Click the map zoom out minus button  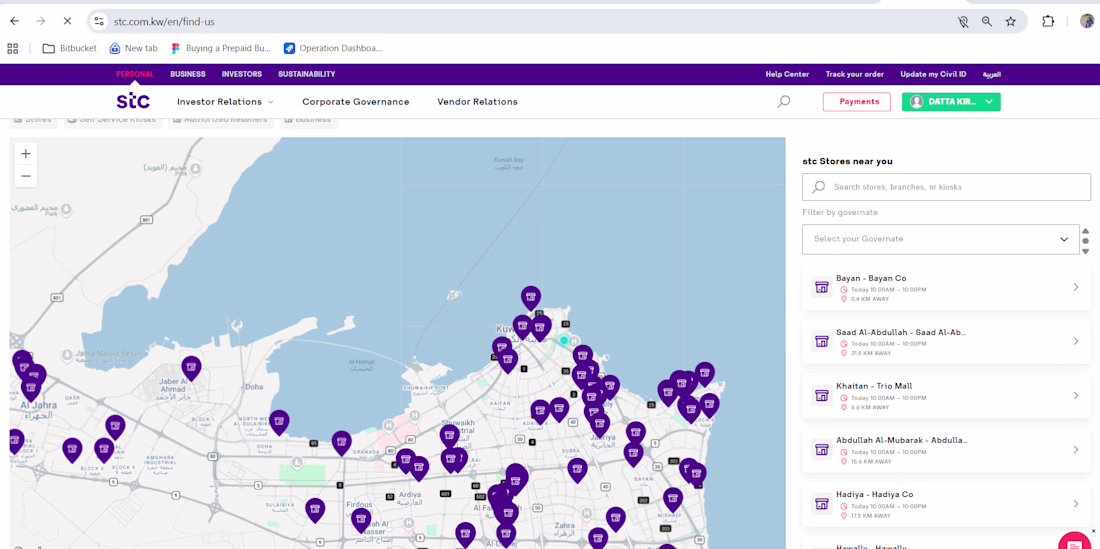[26, 176]
